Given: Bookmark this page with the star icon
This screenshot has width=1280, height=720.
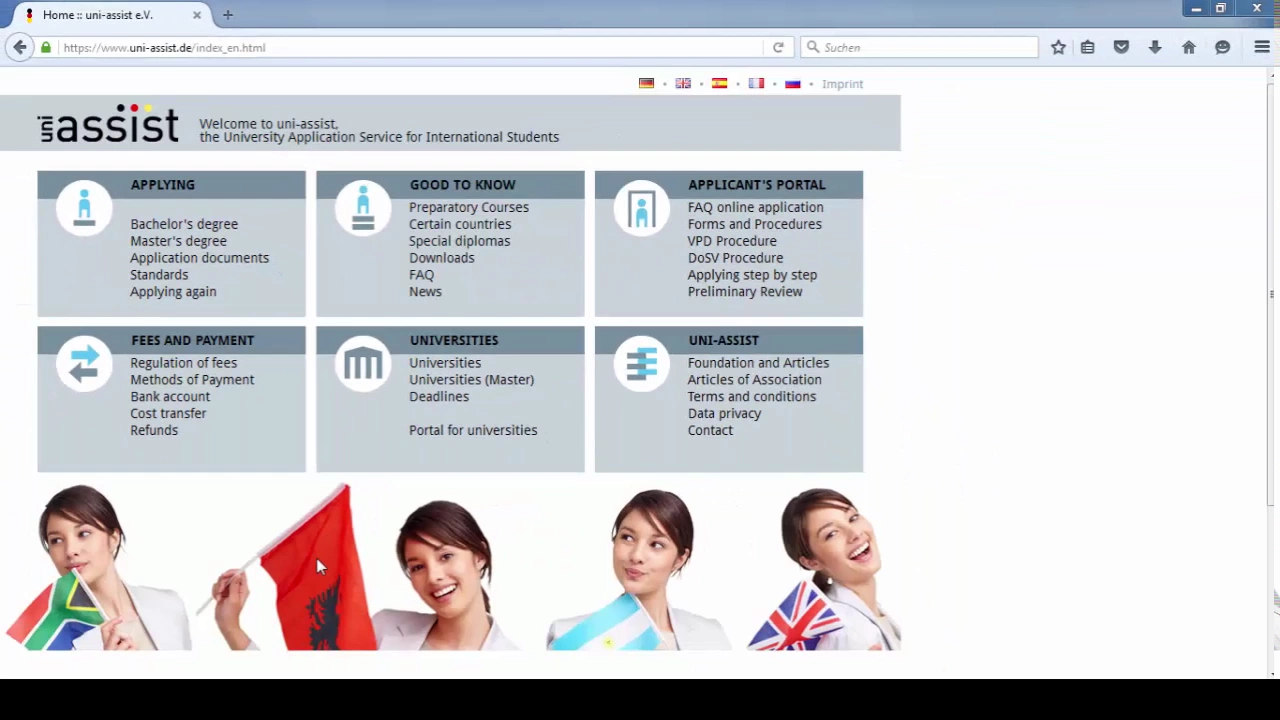Looking at the screenshot, I should (1058, 47).
